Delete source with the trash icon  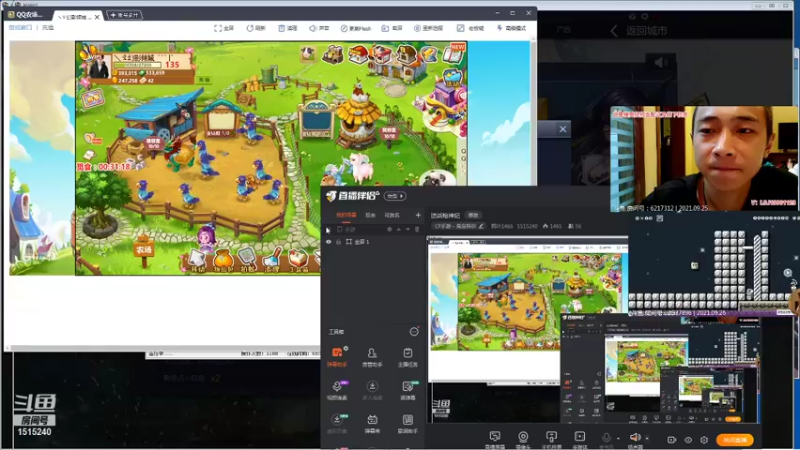point(417,230)
